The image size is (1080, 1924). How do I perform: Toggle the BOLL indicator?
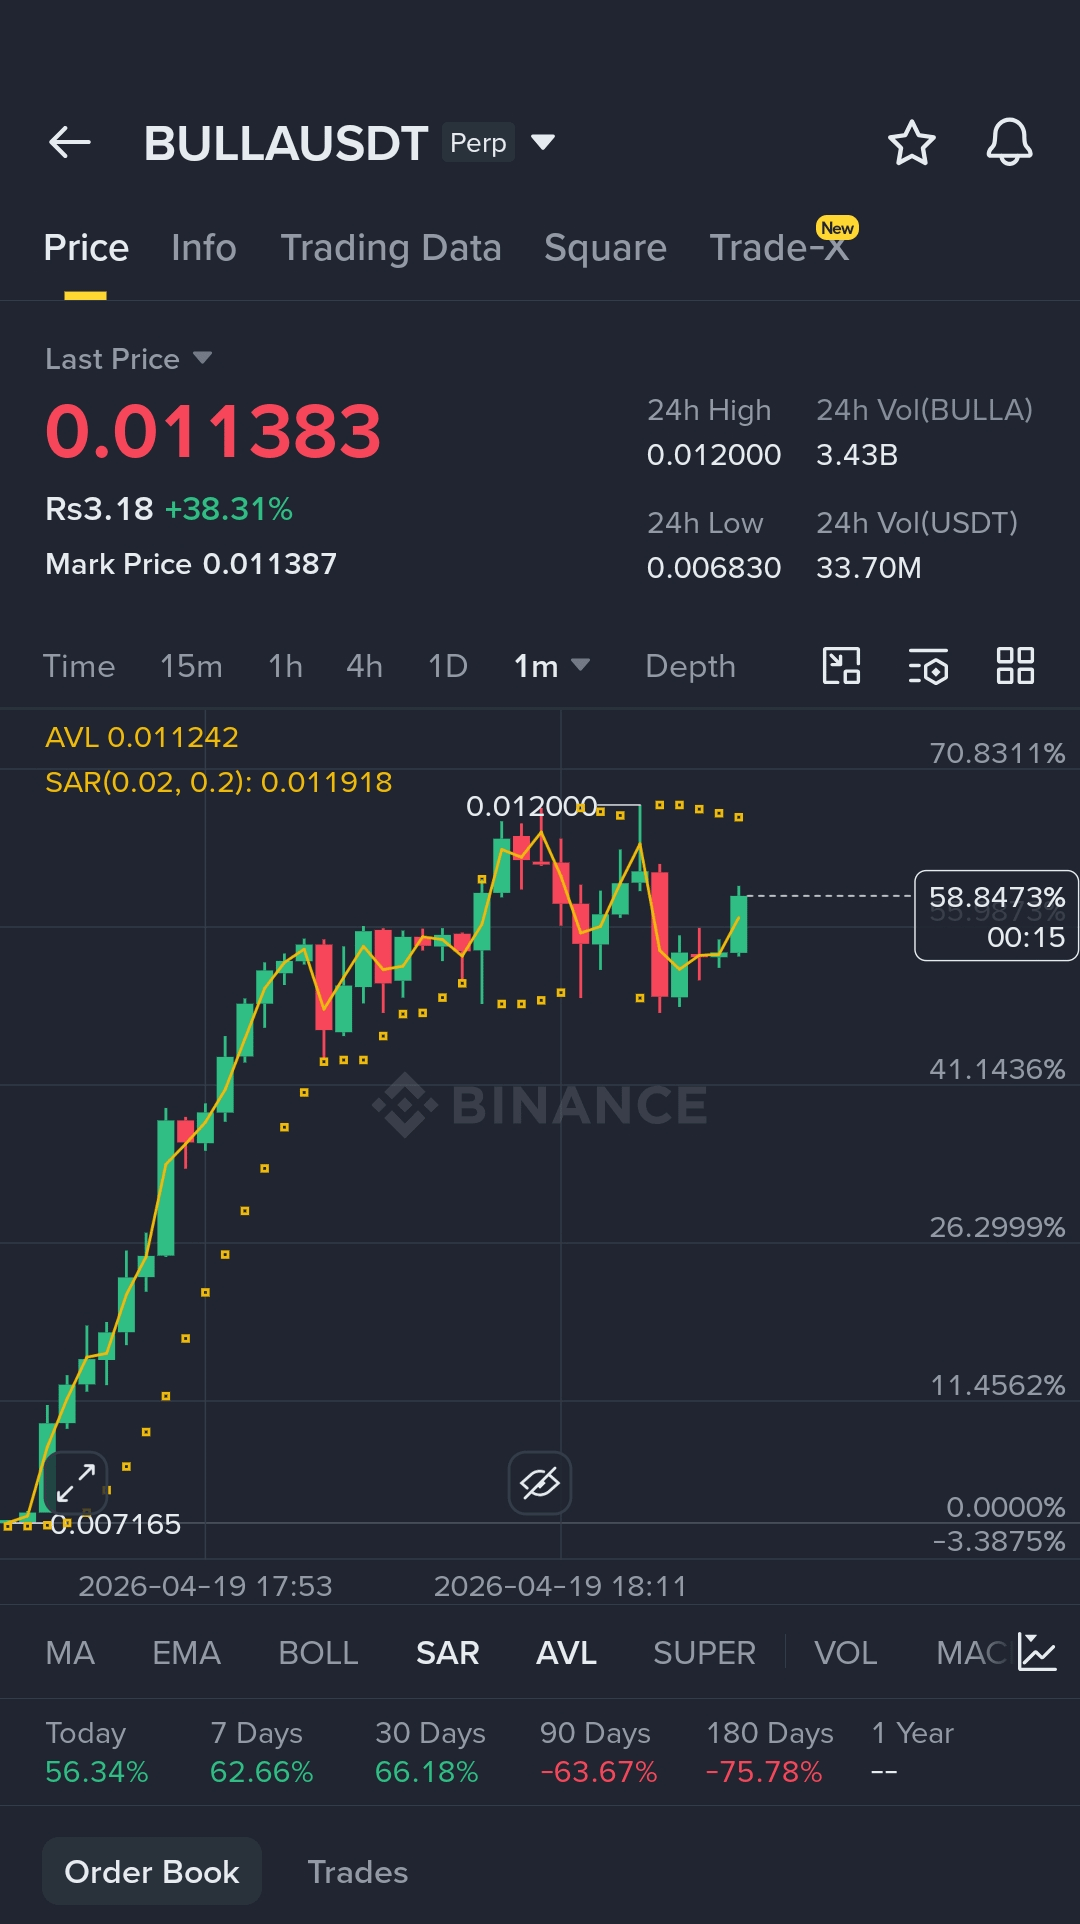[x=318, y=1653]
